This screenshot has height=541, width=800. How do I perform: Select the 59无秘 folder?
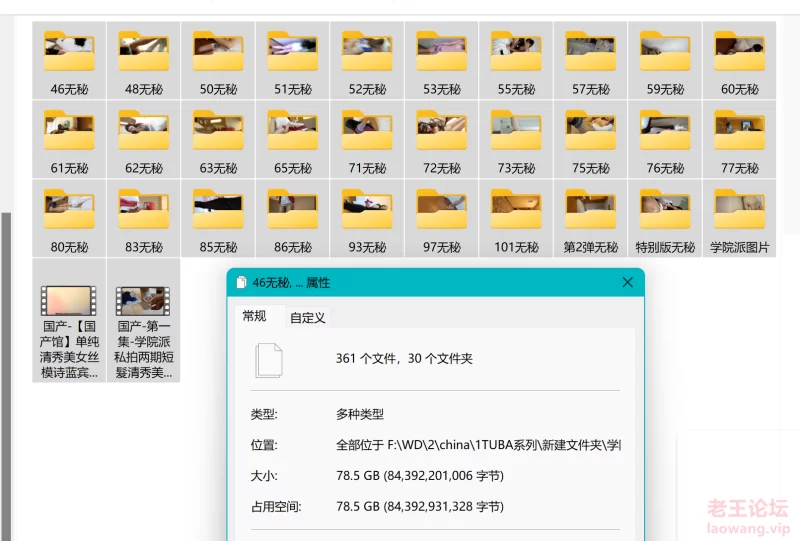click(x=665, y=61)
